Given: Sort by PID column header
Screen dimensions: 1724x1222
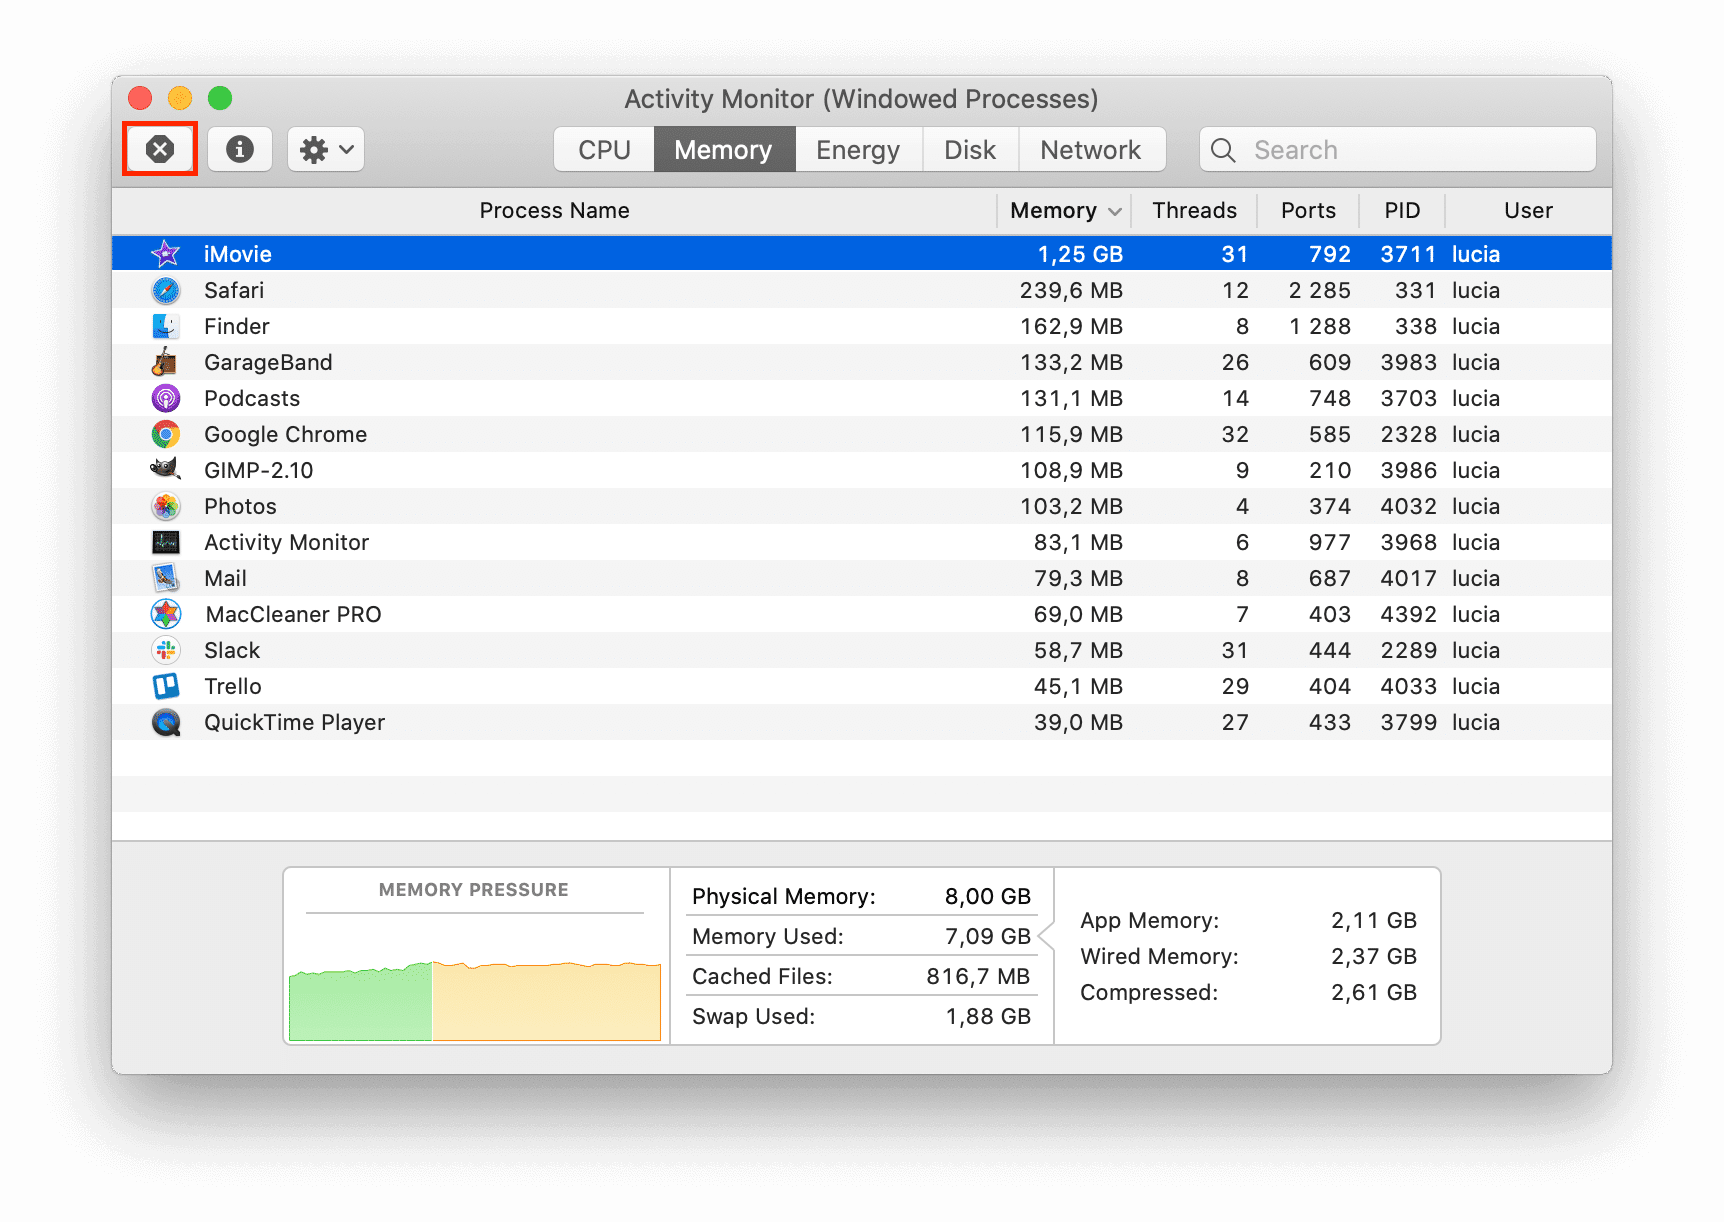Looking at the screenshot, I should pyautogui.click(x=1402, y=210).
